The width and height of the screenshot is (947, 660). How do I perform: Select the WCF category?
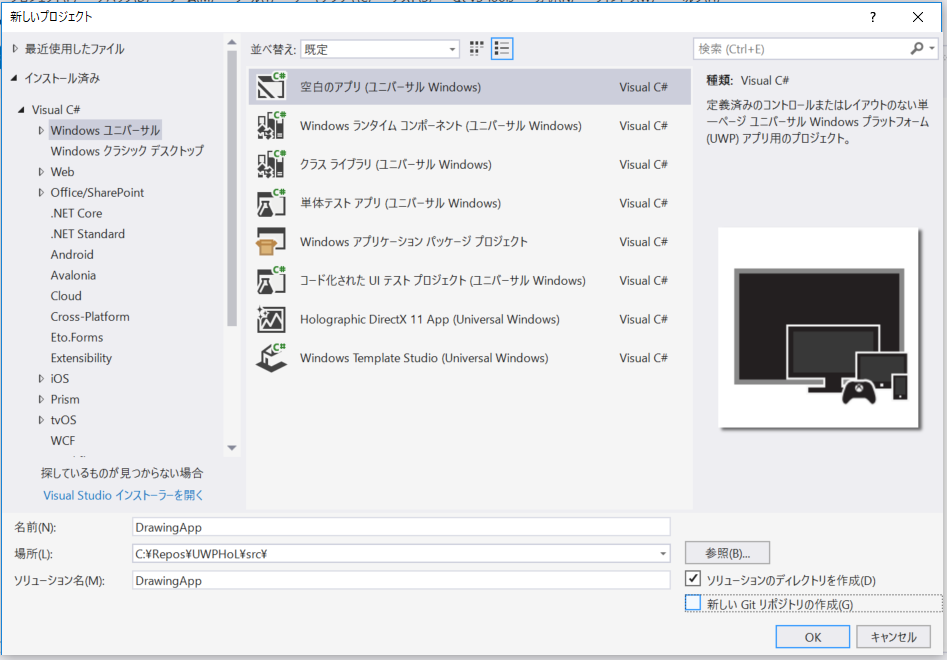click(63, 440)
